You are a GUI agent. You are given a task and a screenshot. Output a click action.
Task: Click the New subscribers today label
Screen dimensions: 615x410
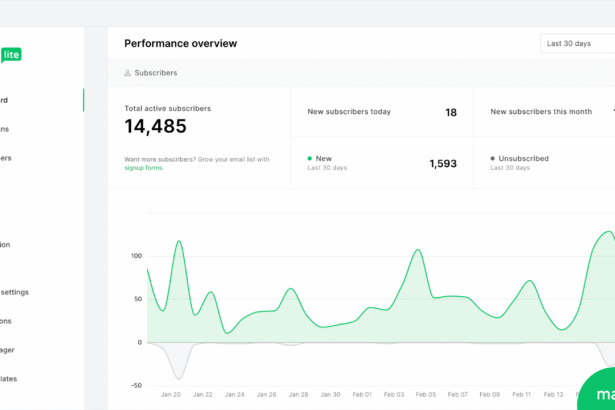click(x=349, y=112)
